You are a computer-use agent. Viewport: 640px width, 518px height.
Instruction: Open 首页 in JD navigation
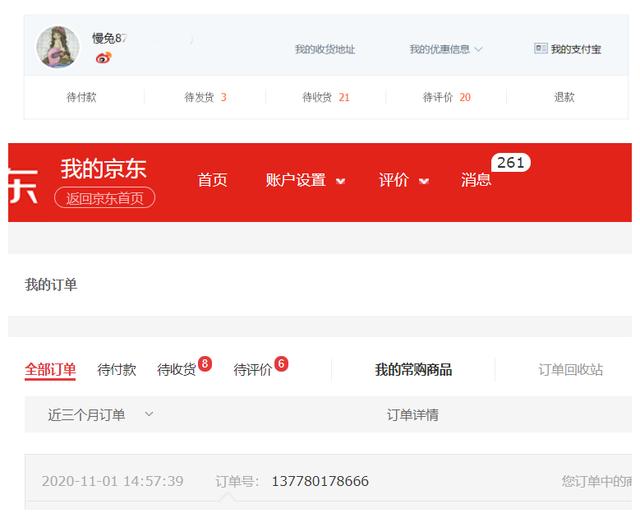[x=212, y=180]
